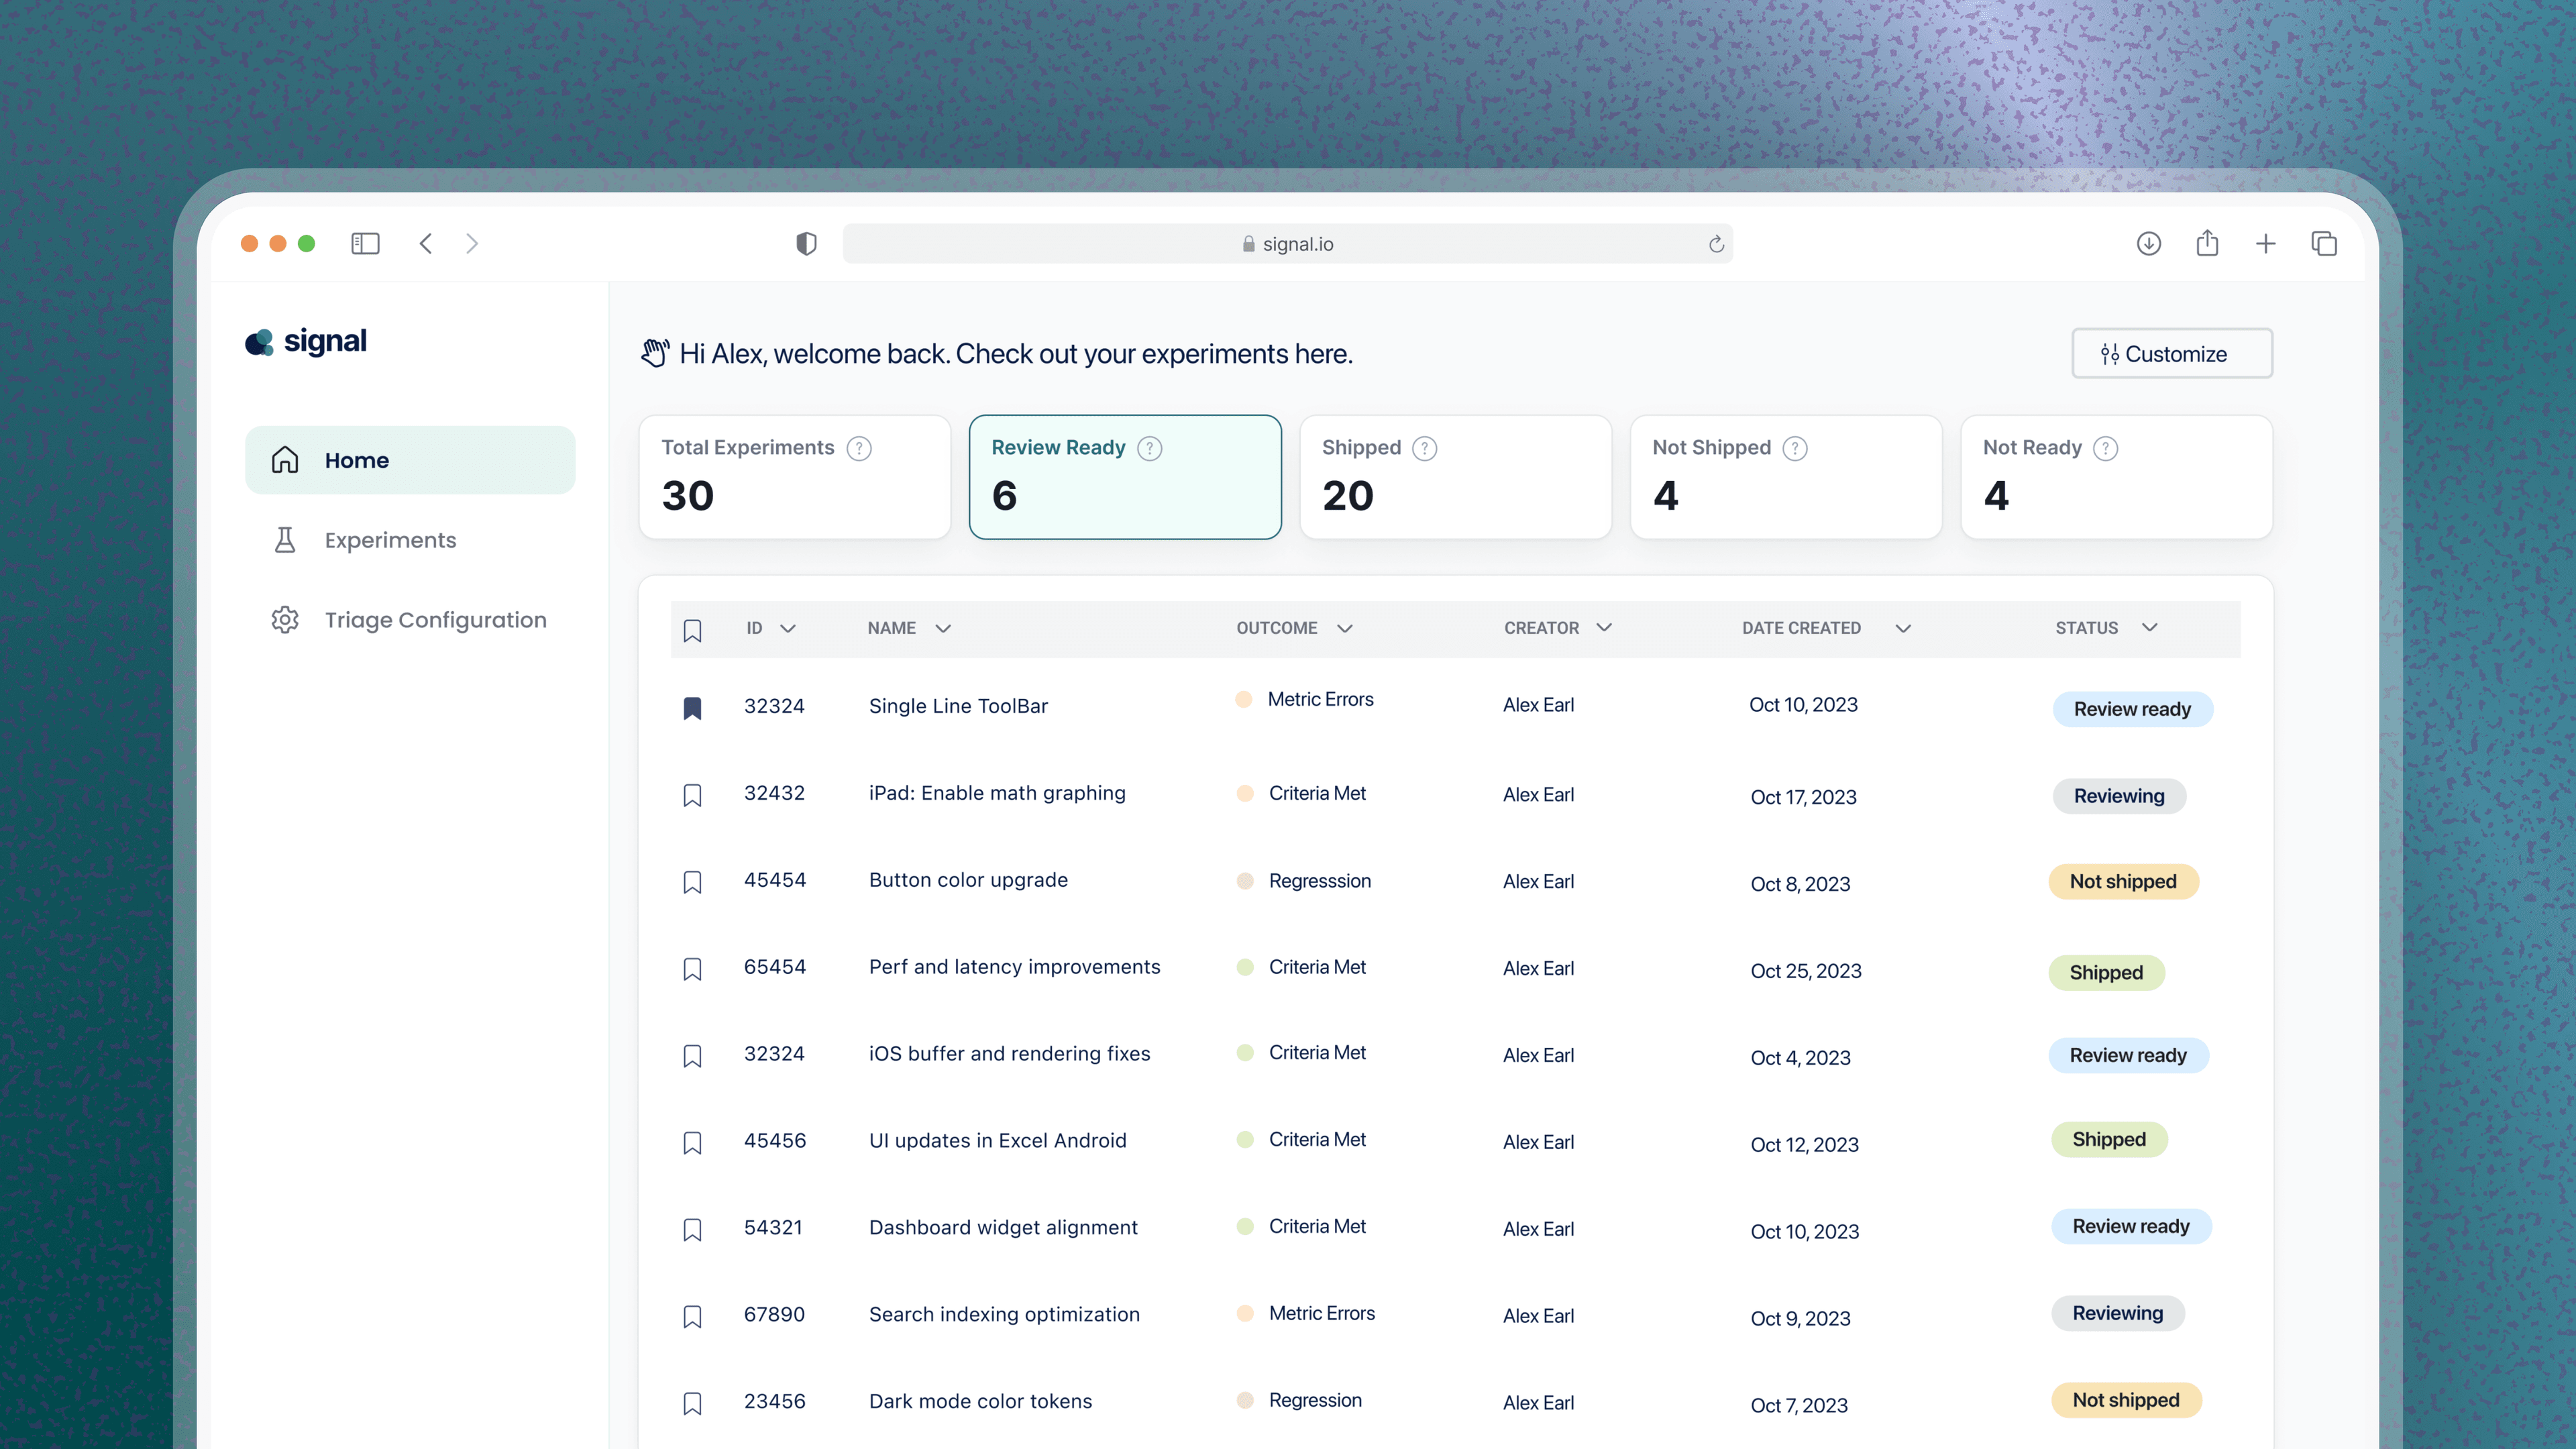The width and height of the screenshot is (2576, 1449).
Task: Show help icon next to Shipped
Action: pyautogui.click(x=1424, y=448)
